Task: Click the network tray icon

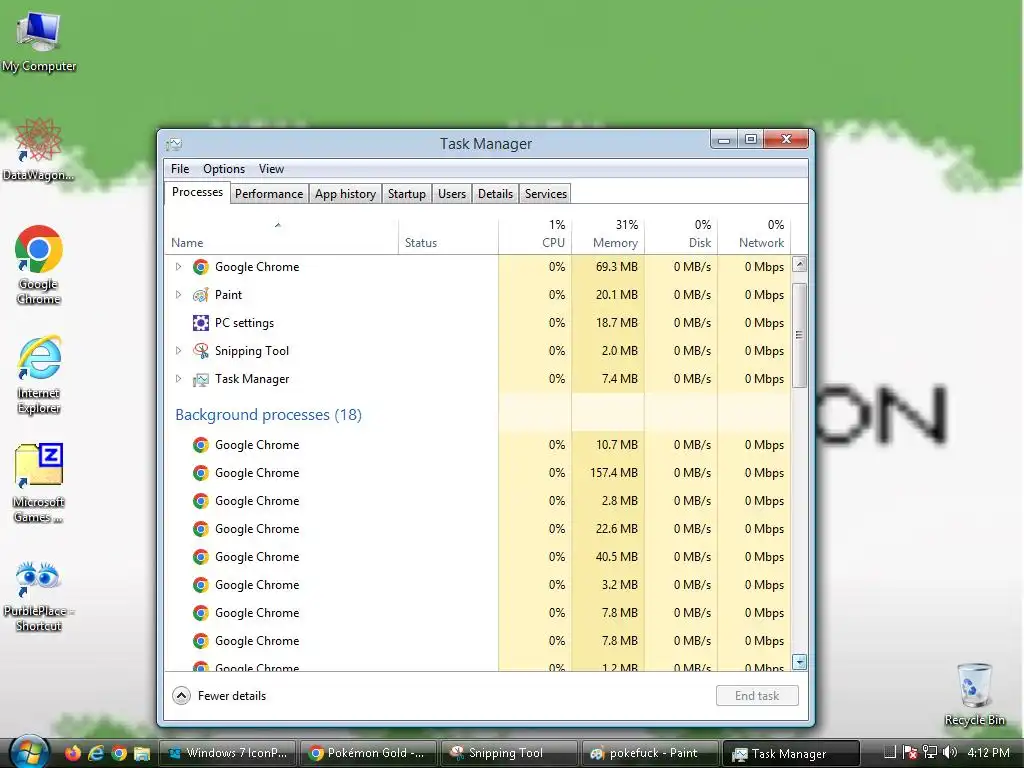Action: [930, 752]
